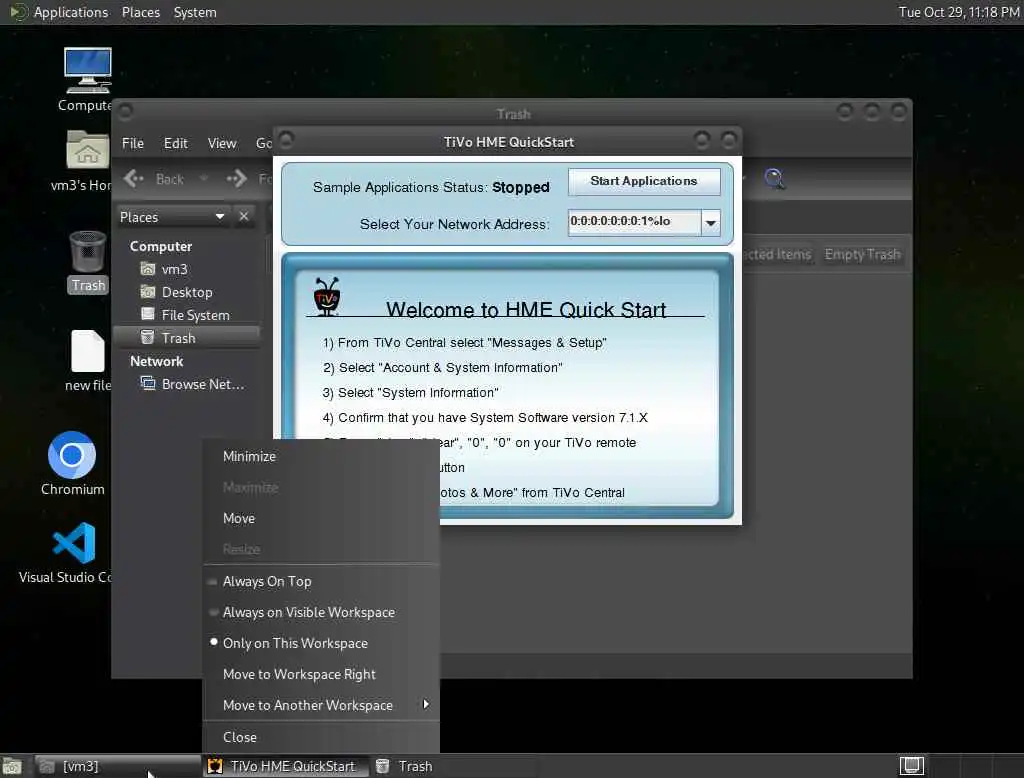The height and width of the screenshot is (778, 1024).
Task: Click Empty Trash button
Action: [x=862, y=254]
